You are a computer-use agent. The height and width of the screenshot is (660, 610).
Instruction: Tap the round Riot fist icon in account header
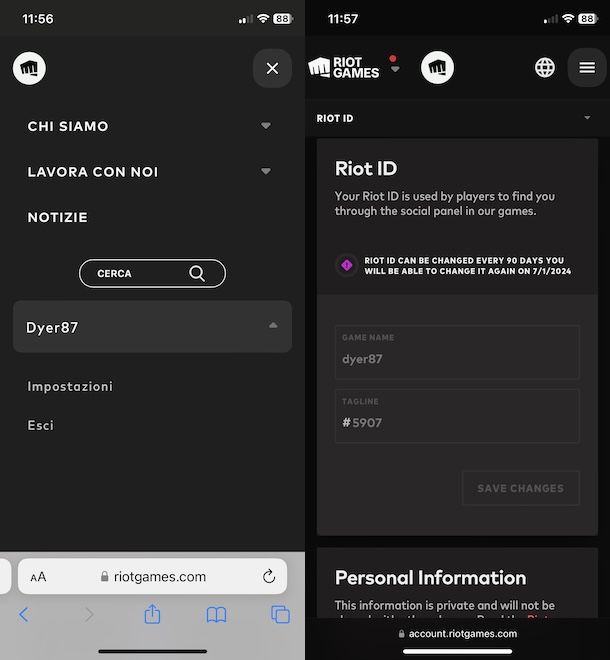437,68
